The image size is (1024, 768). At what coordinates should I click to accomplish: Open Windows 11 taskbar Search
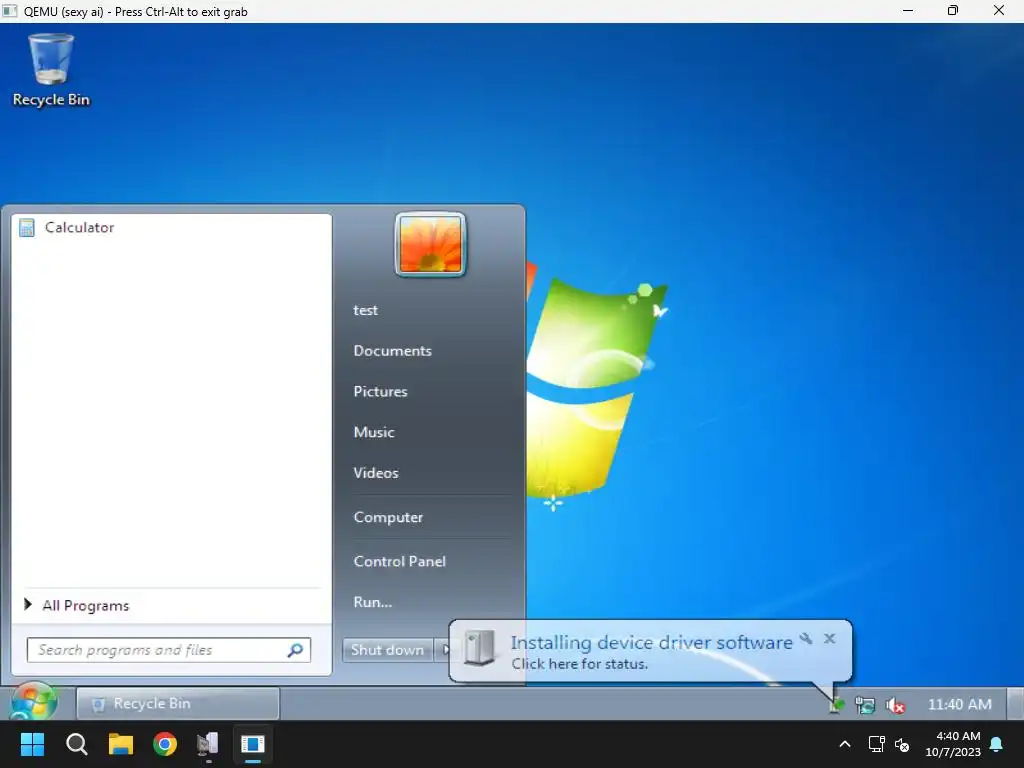point(76,744)
